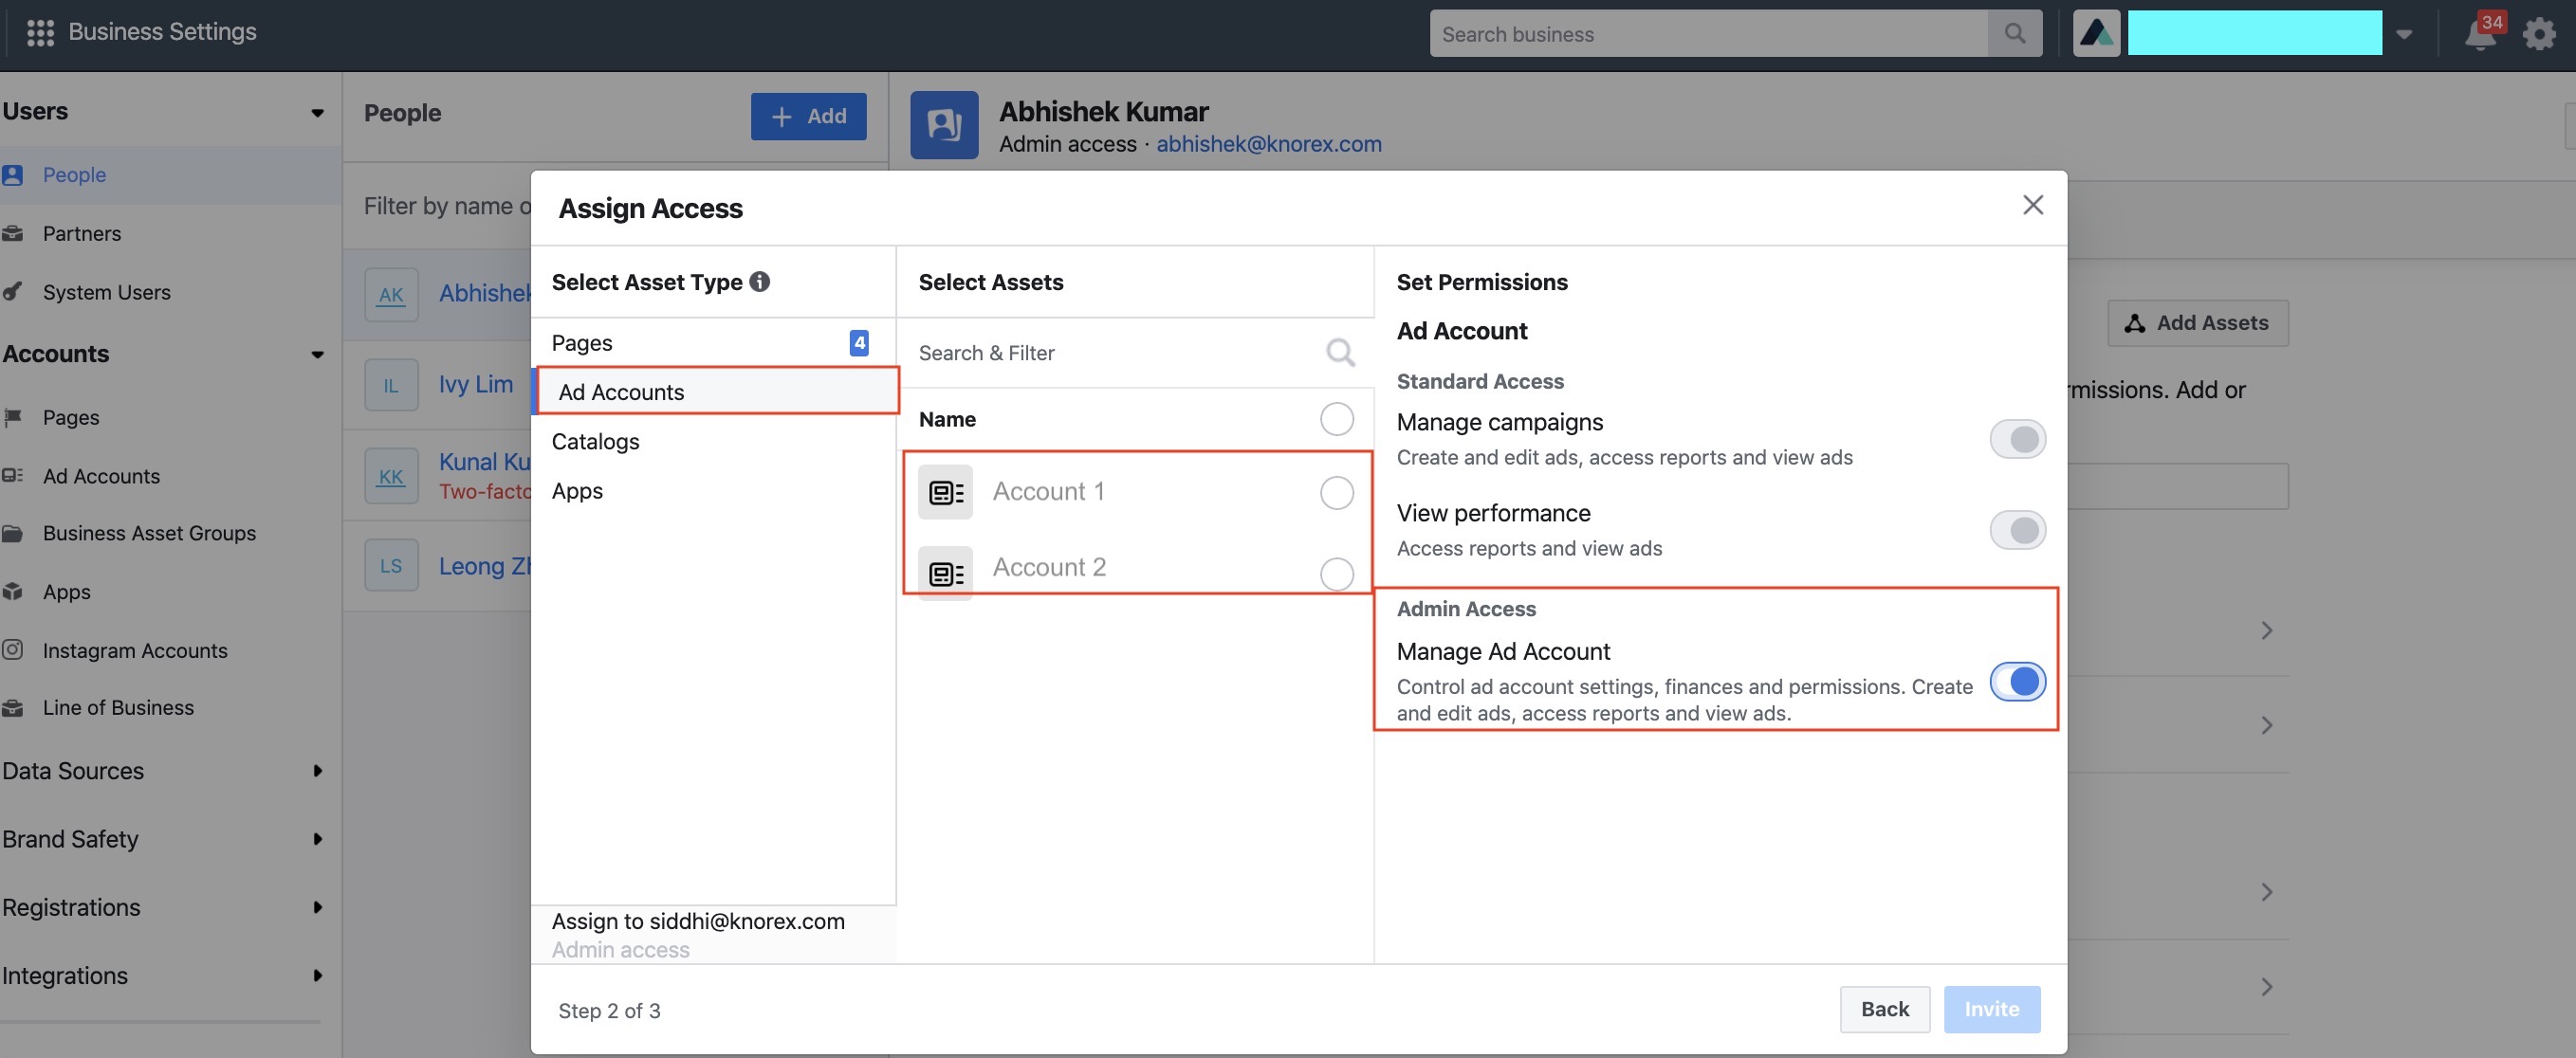This screenshot has height=1058, width=2576.
Task: Select Ad Accounts asset type
Action: 621,392
